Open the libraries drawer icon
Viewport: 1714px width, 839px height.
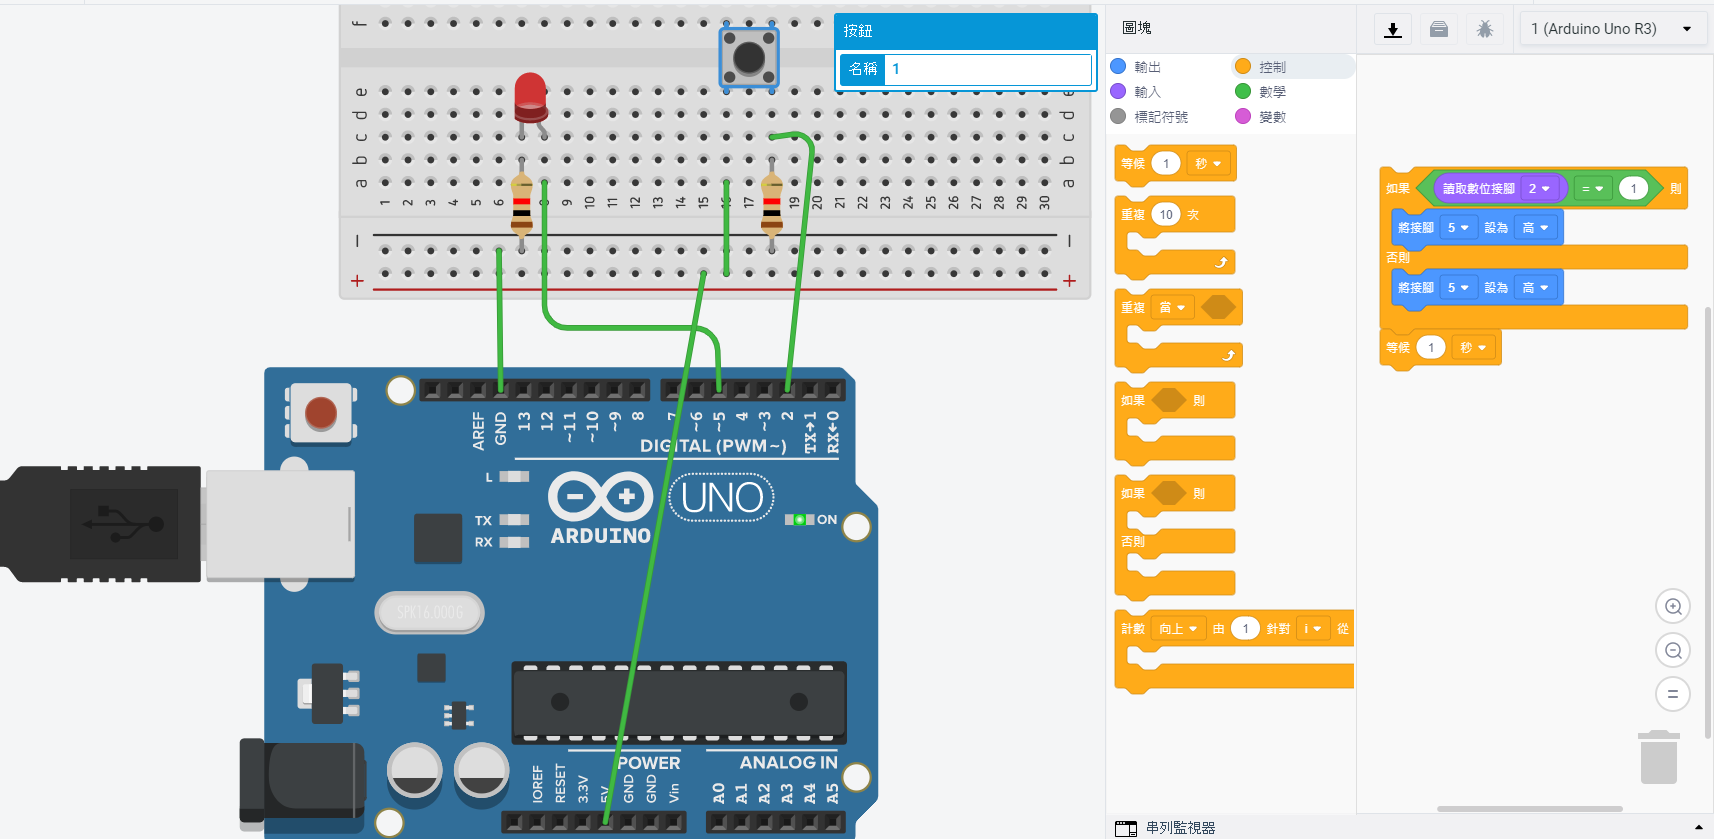pyautogui.click(x=1439, y=29)
